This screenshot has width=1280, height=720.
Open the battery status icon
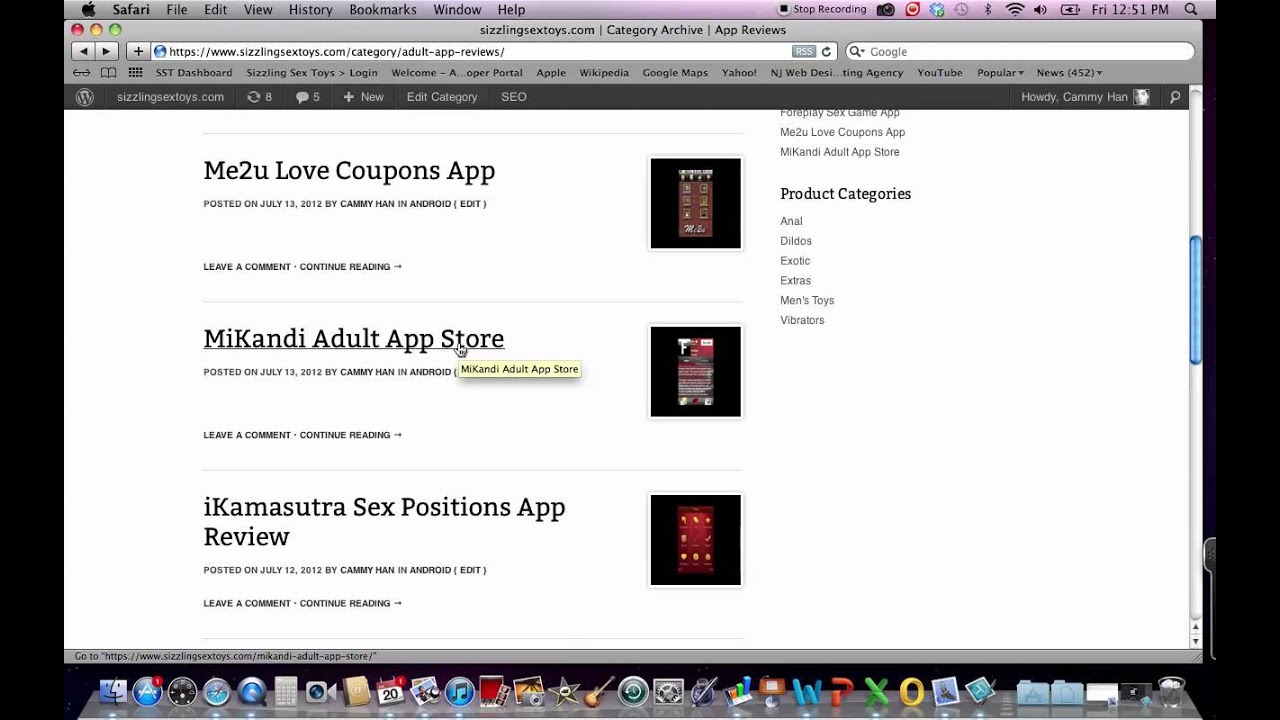click(x=1071, y=9)
